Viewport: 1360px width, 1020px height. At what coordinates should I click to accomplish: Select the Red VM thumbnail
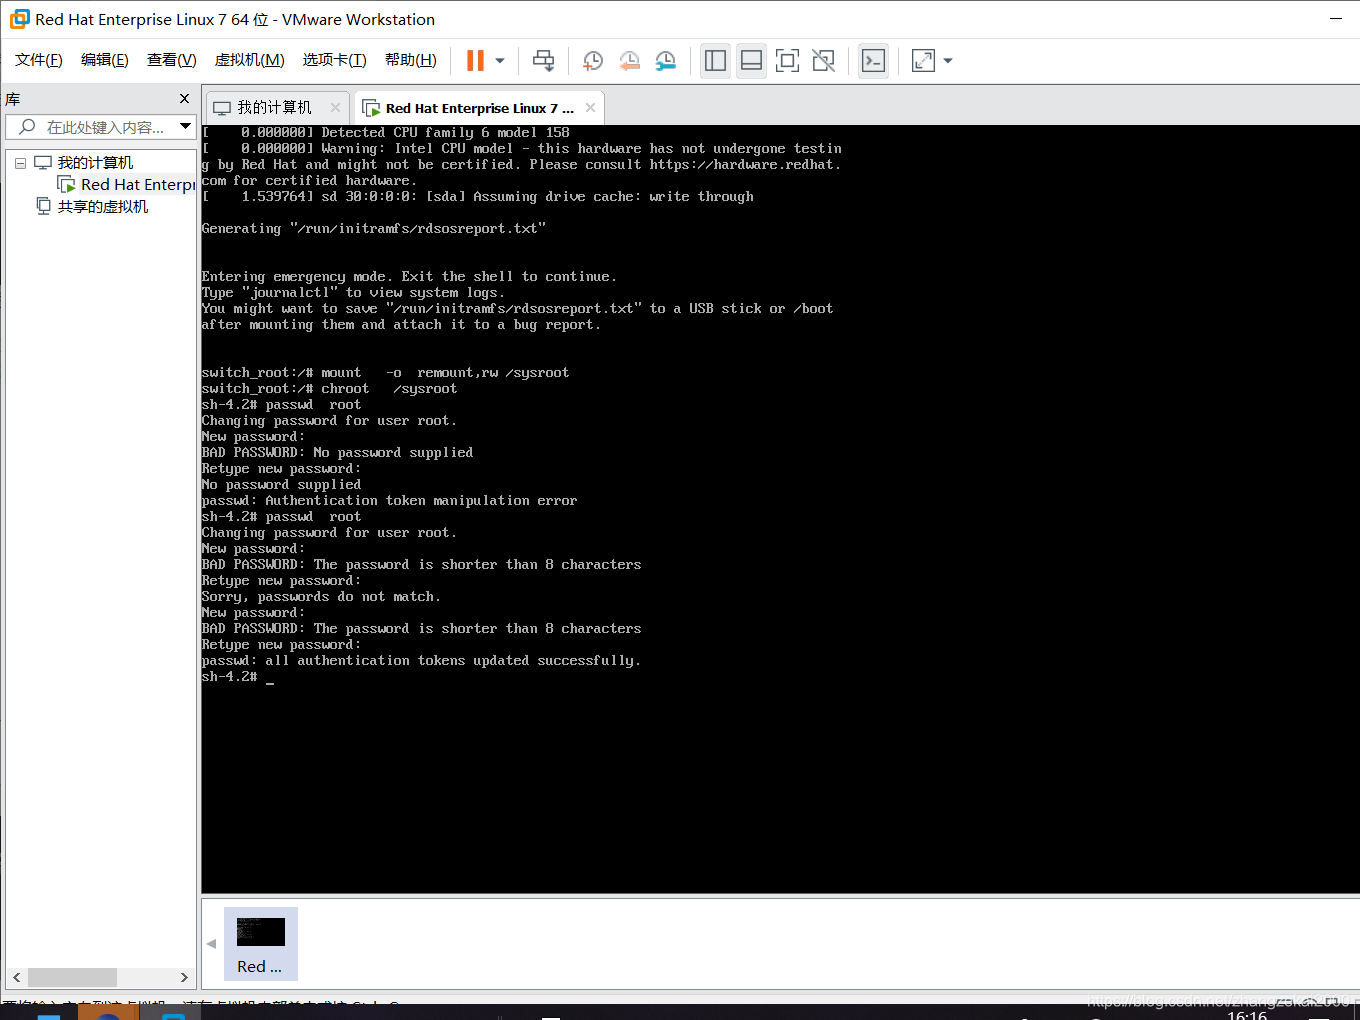(260, 944)
